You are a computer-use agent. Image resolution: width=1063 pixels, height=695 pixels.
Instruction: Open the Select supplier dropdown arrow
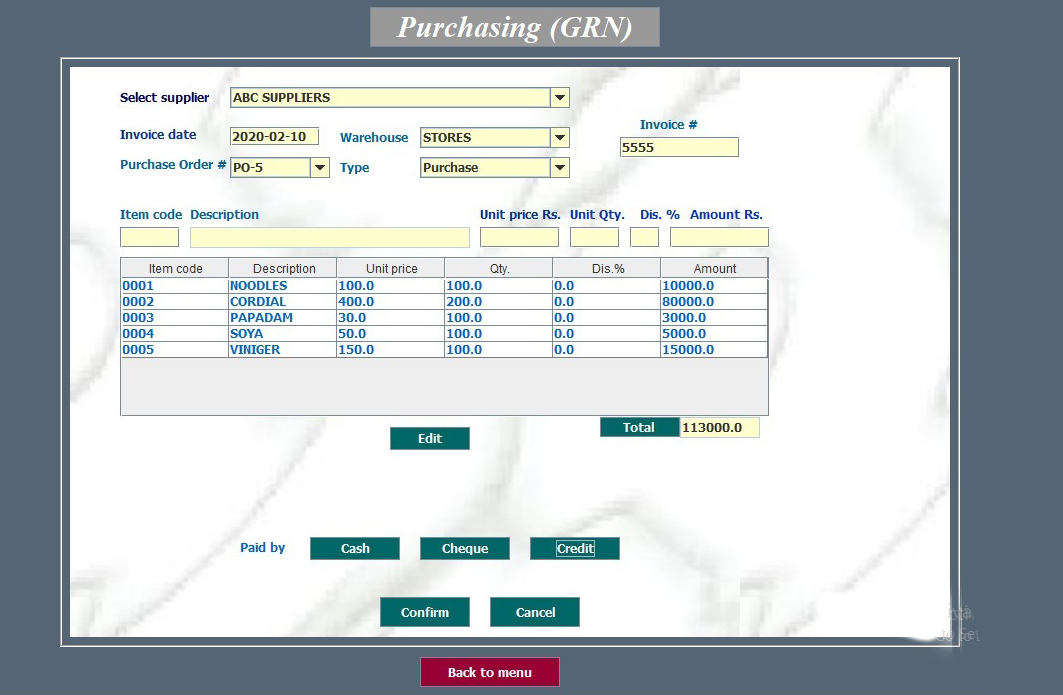click(560, 98)
